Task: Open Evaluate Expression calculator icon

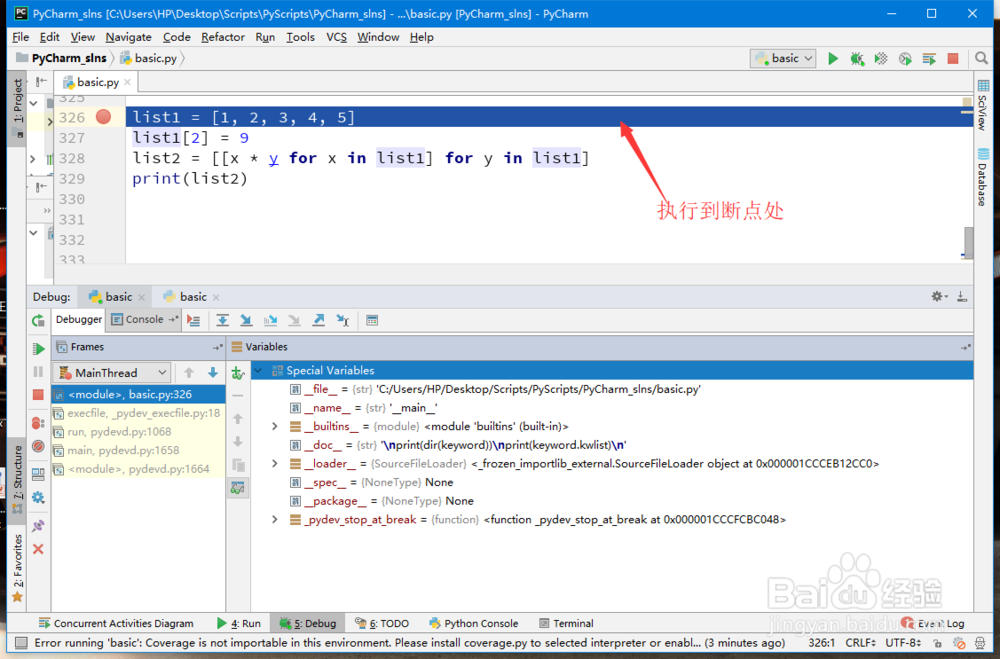Action: 372,320
